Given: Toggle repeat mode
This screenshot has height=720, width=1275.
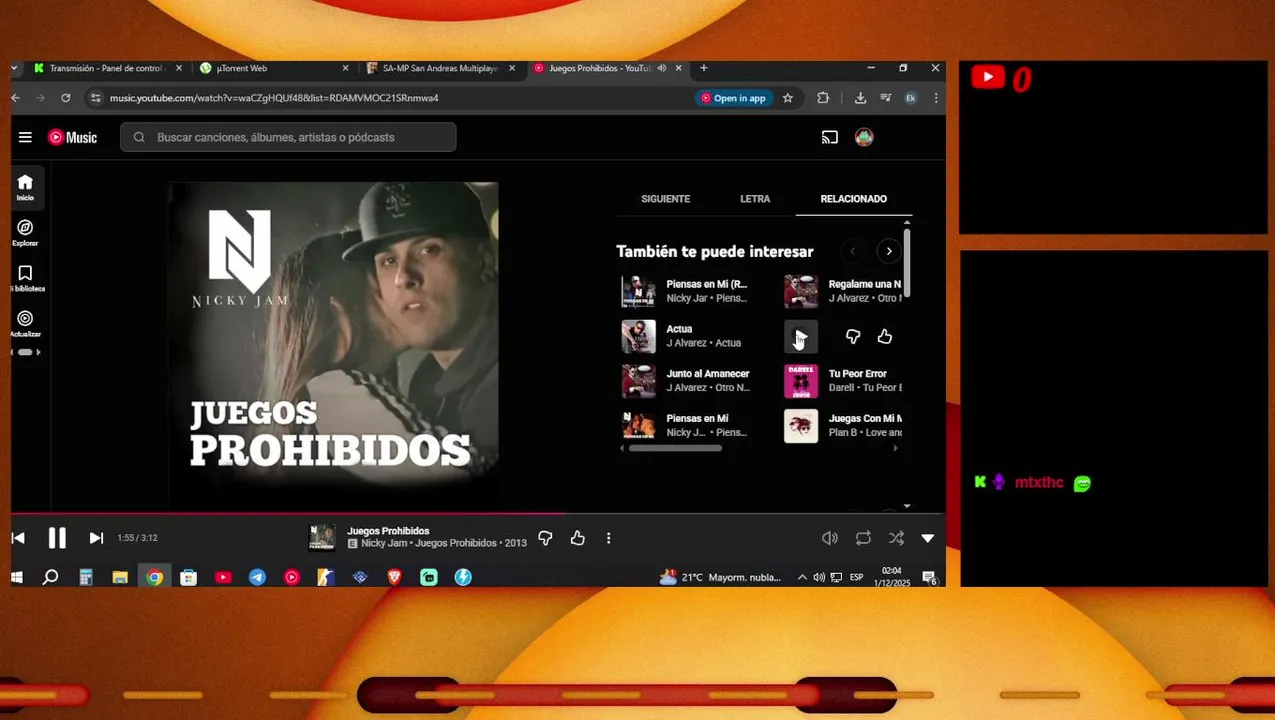Looking at the screenshot, I should point(863,538).
